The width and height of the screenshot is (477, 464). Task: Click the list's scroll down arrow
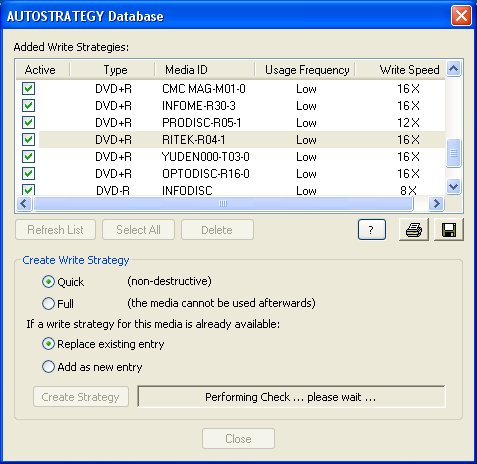453,186
